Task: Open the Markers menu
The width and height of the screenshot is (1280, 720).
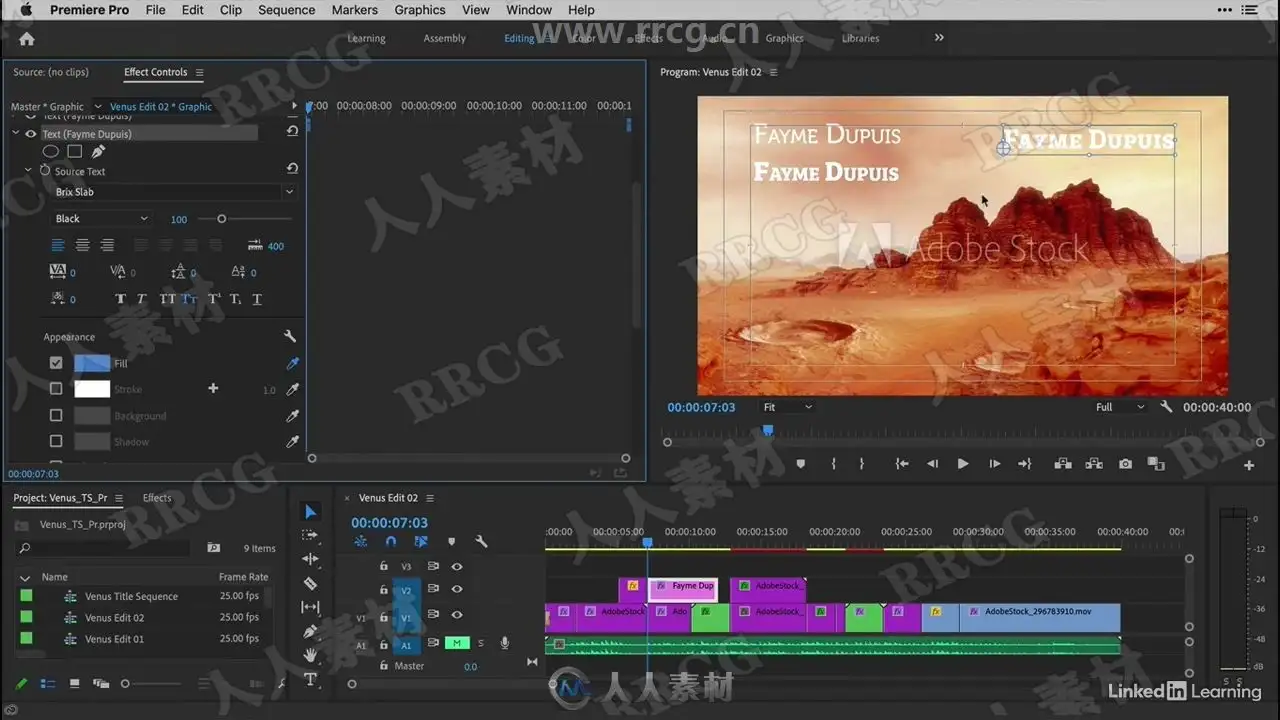Action: pos(355,10)
